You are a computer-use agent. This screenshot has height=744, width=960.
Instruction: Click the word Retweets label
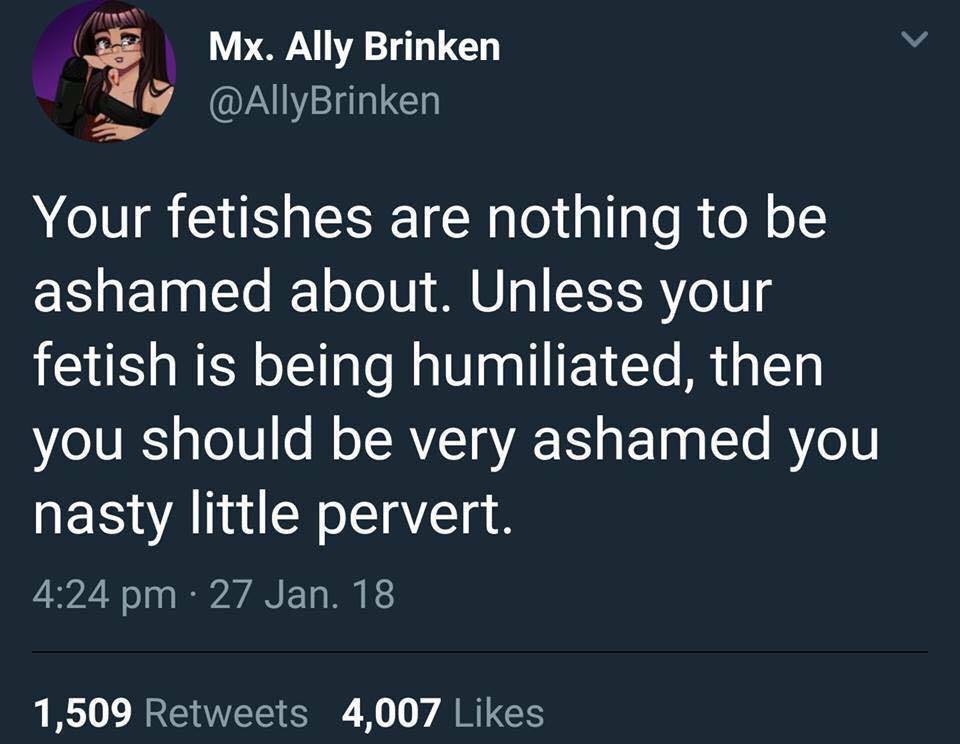click(227, 713)
